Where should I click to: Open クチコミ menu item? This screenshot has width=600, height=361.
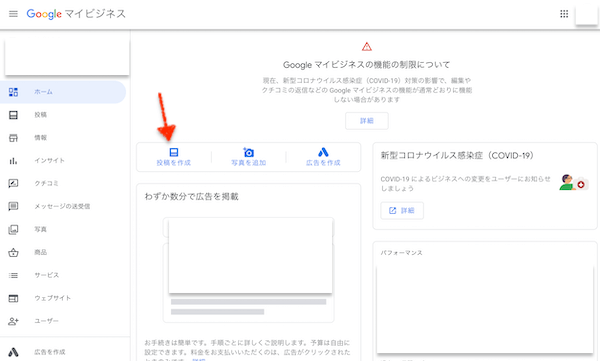(63, 183)
